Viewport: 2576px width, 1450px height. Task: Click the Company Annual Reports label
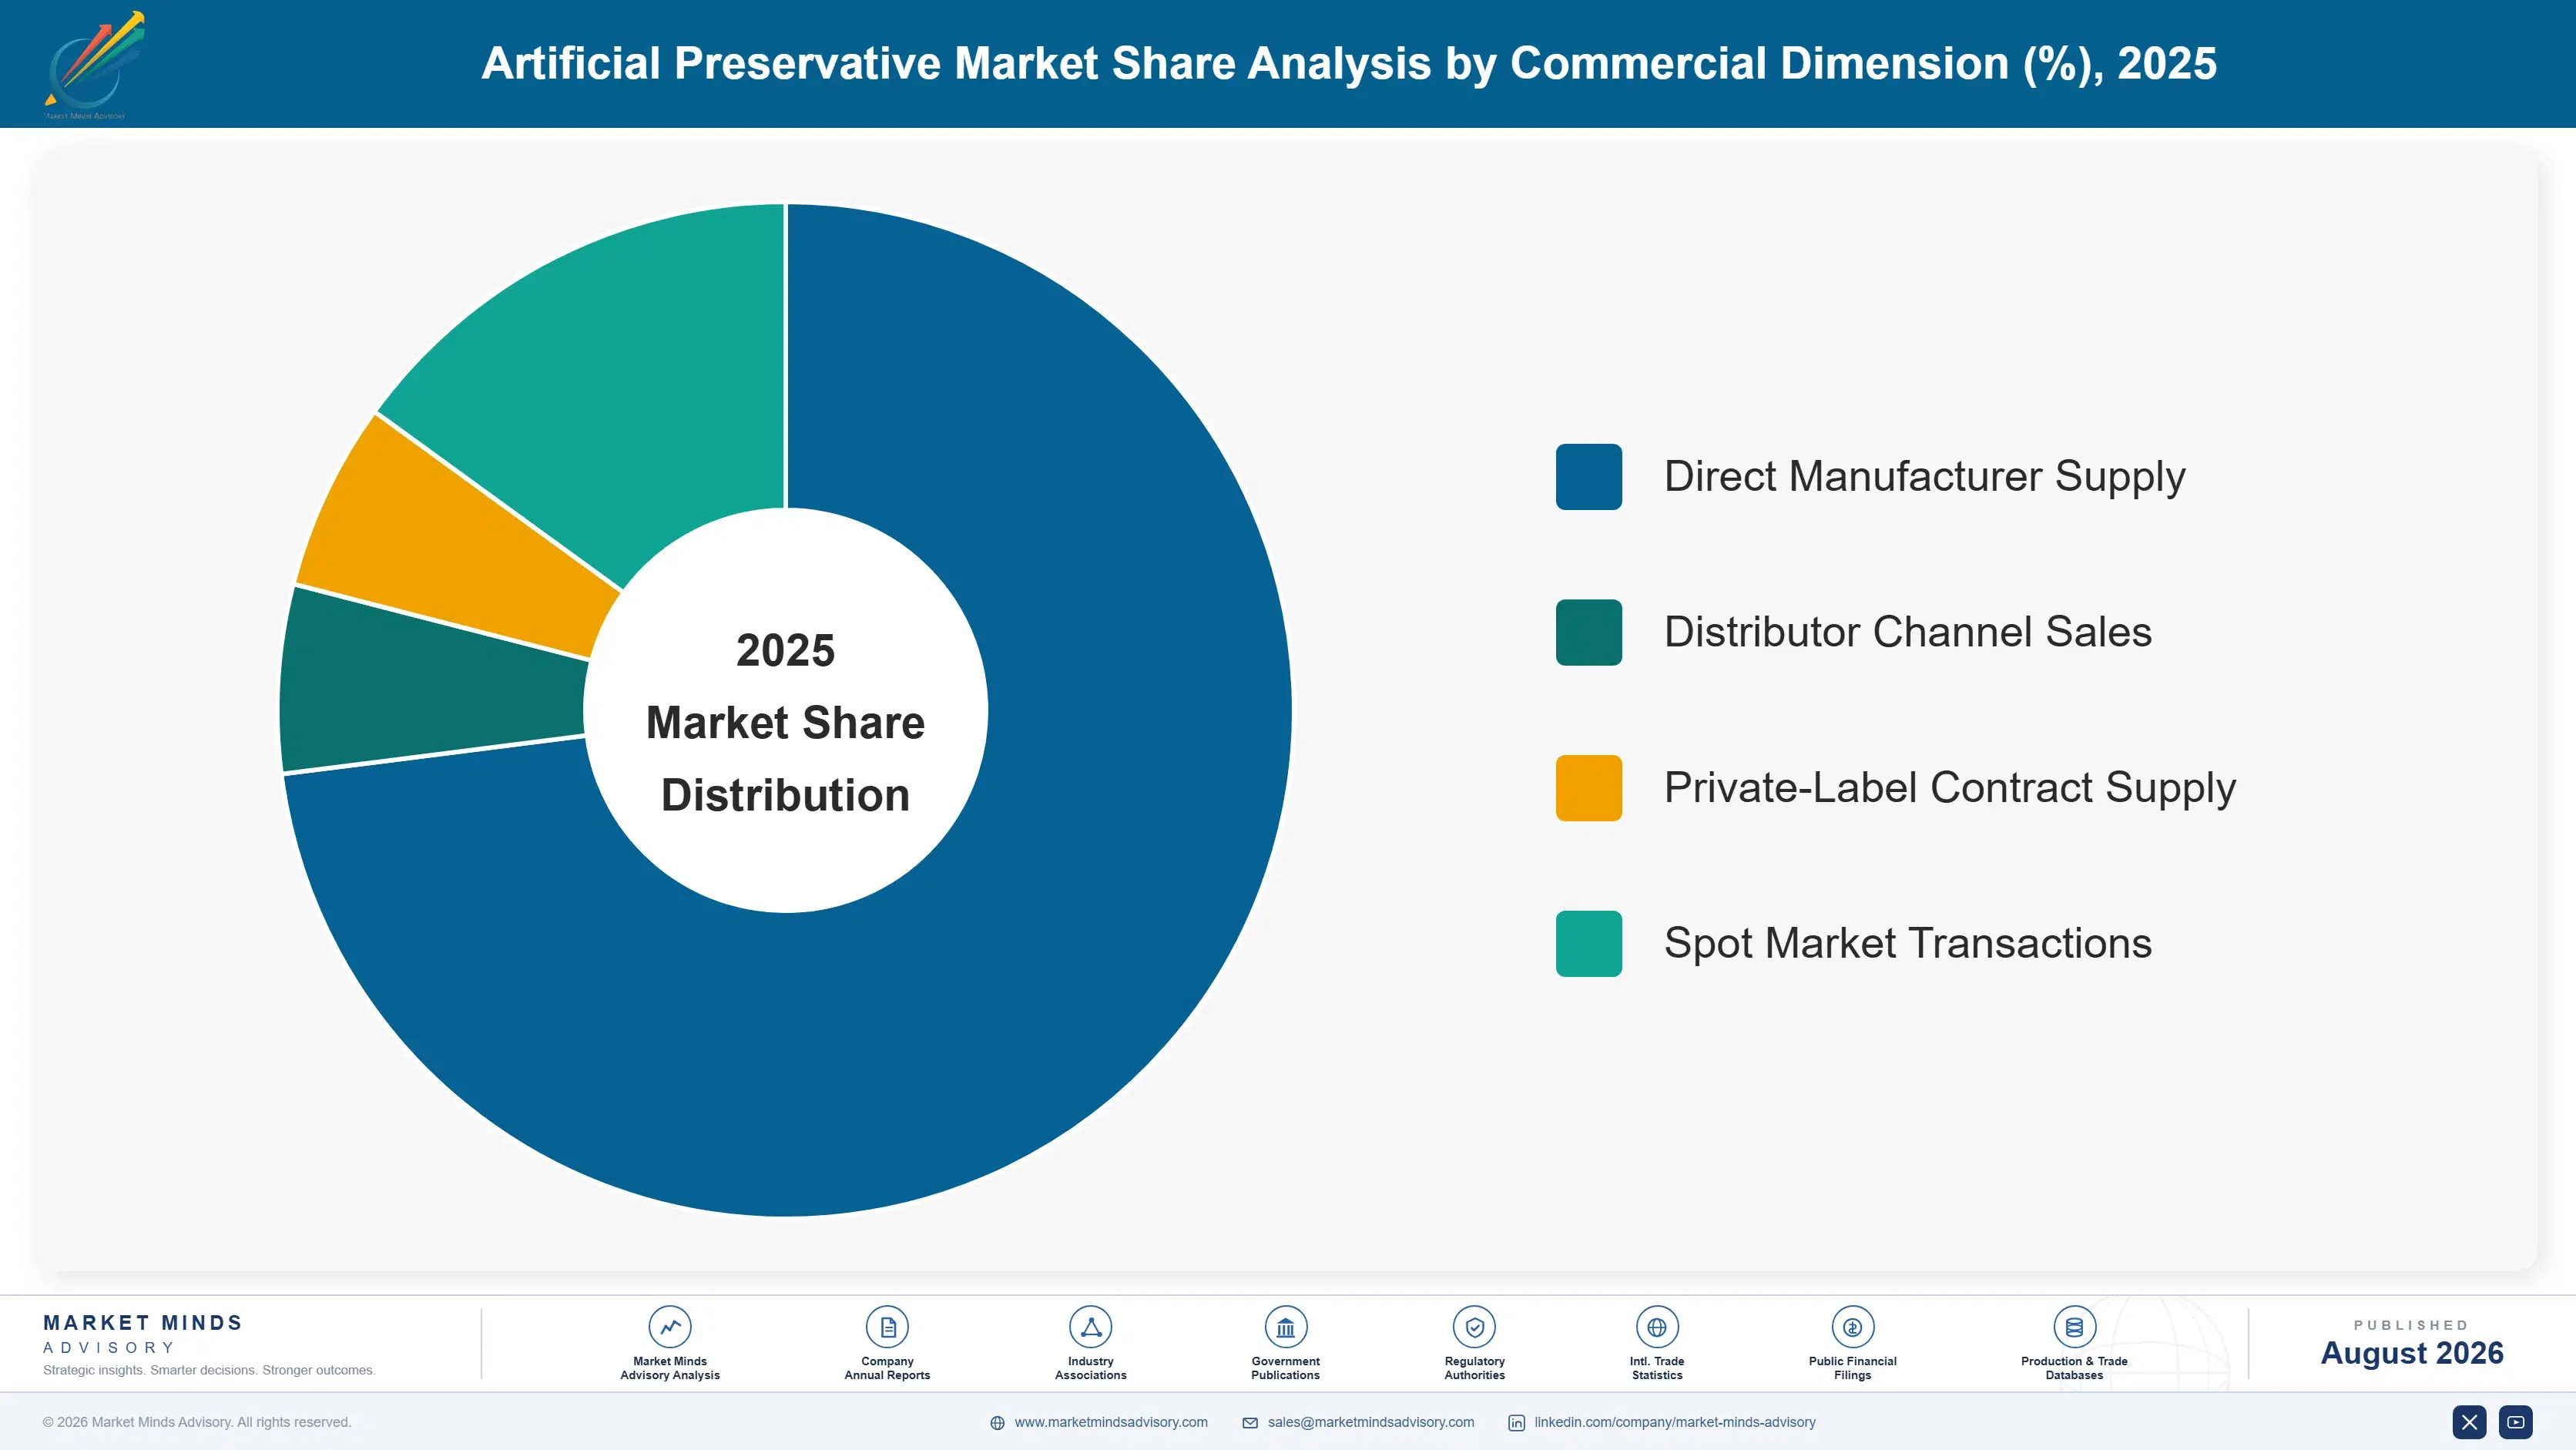(887, 1368)
